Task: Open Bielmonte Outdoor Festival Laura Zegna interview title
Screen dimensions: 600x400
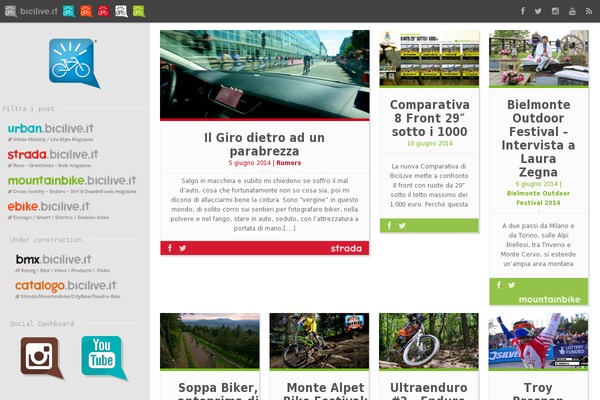Action: point(538,138)
